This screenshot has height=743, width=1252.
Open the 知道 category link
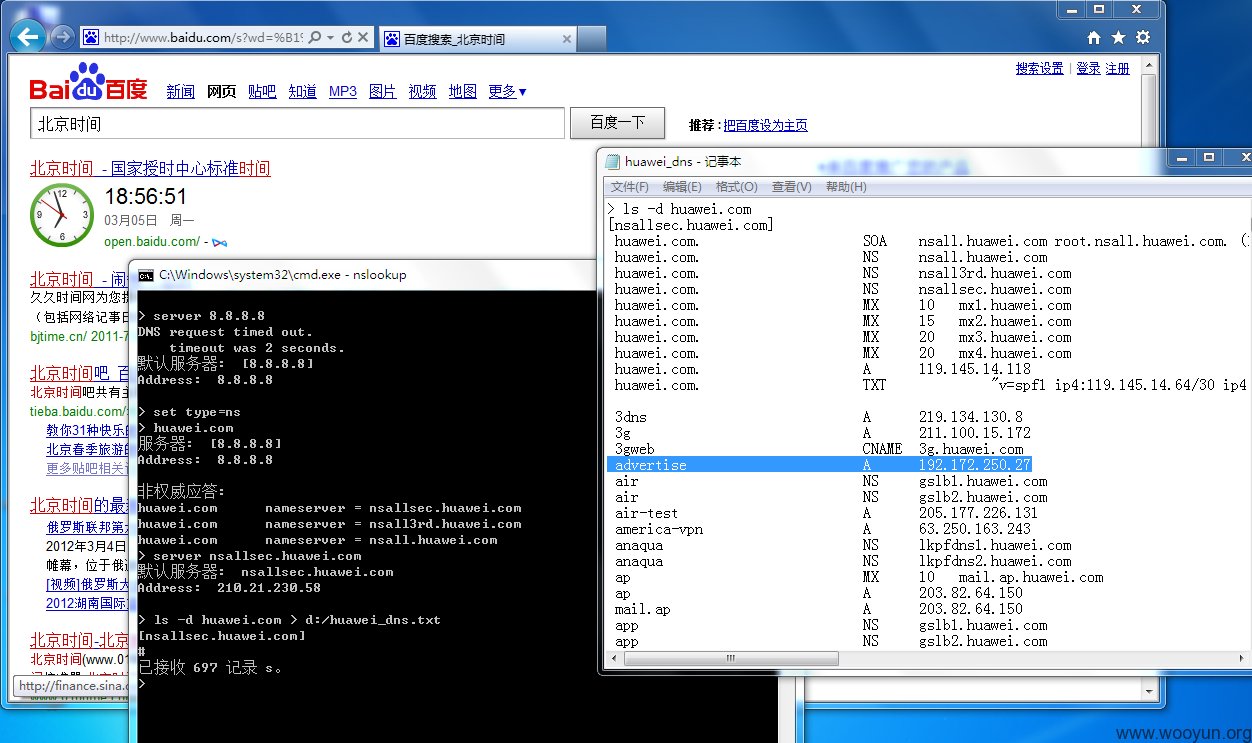point(303,91)
